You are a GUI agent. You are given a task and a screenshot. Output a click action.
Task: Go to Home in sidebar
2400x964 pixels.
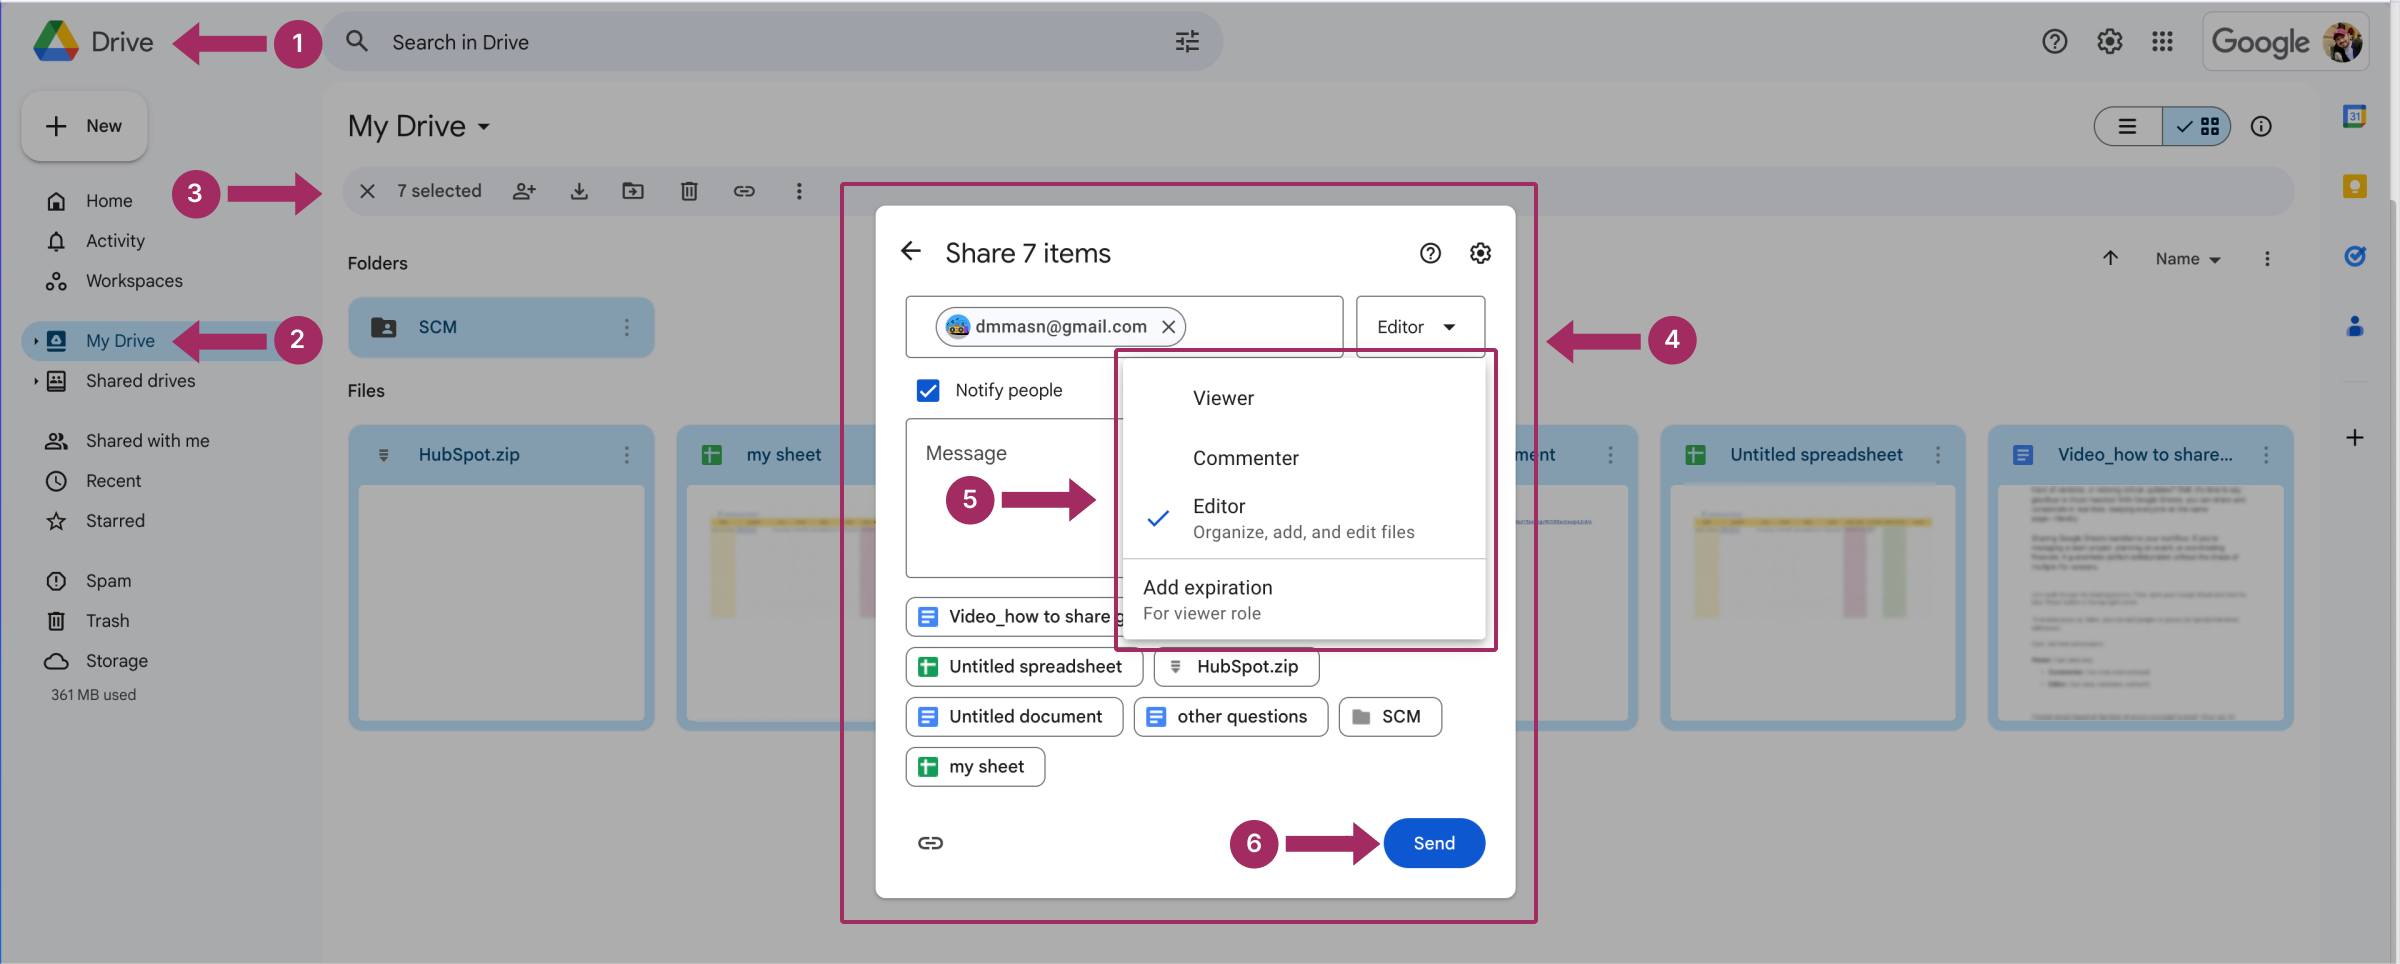pyautogui.click(x=109, y=201)
